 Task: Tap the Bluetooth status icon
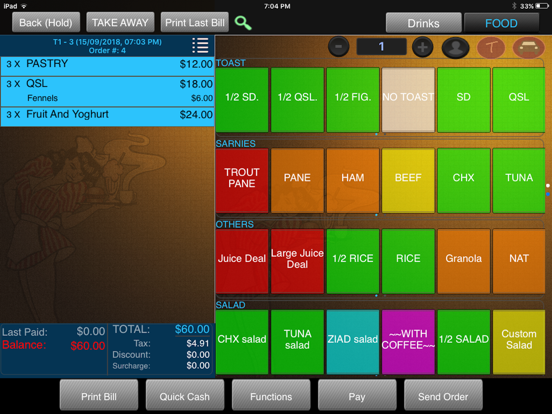click(514, 6)
